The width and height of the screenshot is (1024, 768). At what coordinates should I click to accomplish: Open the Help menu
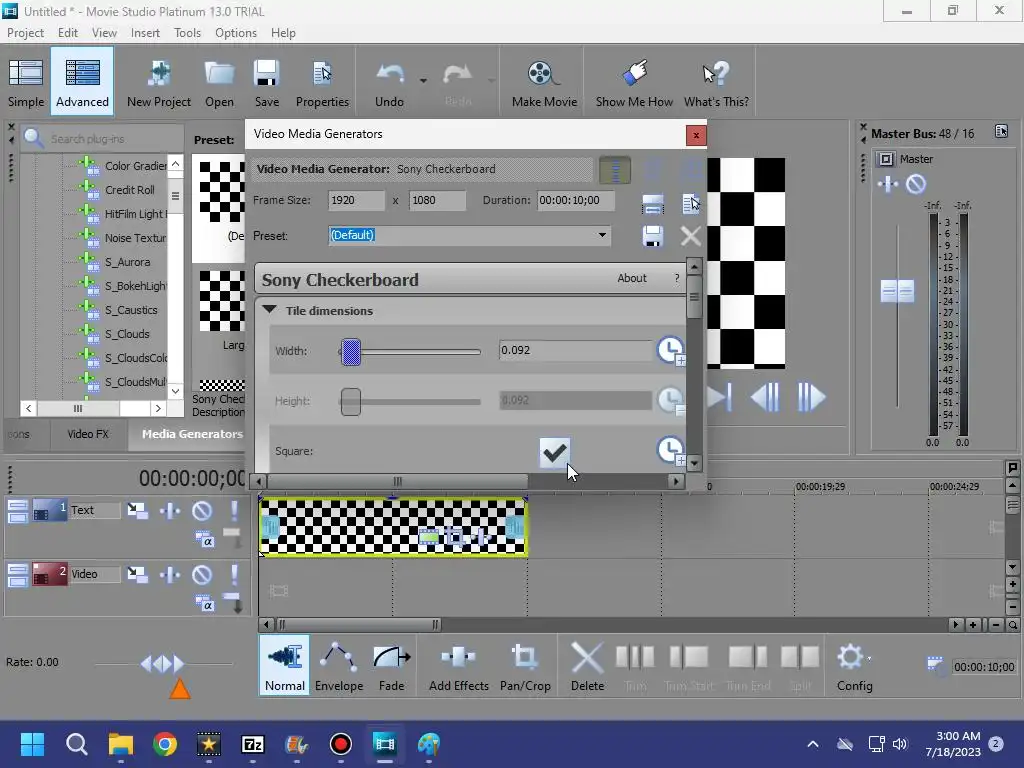(x=283, y=33)
